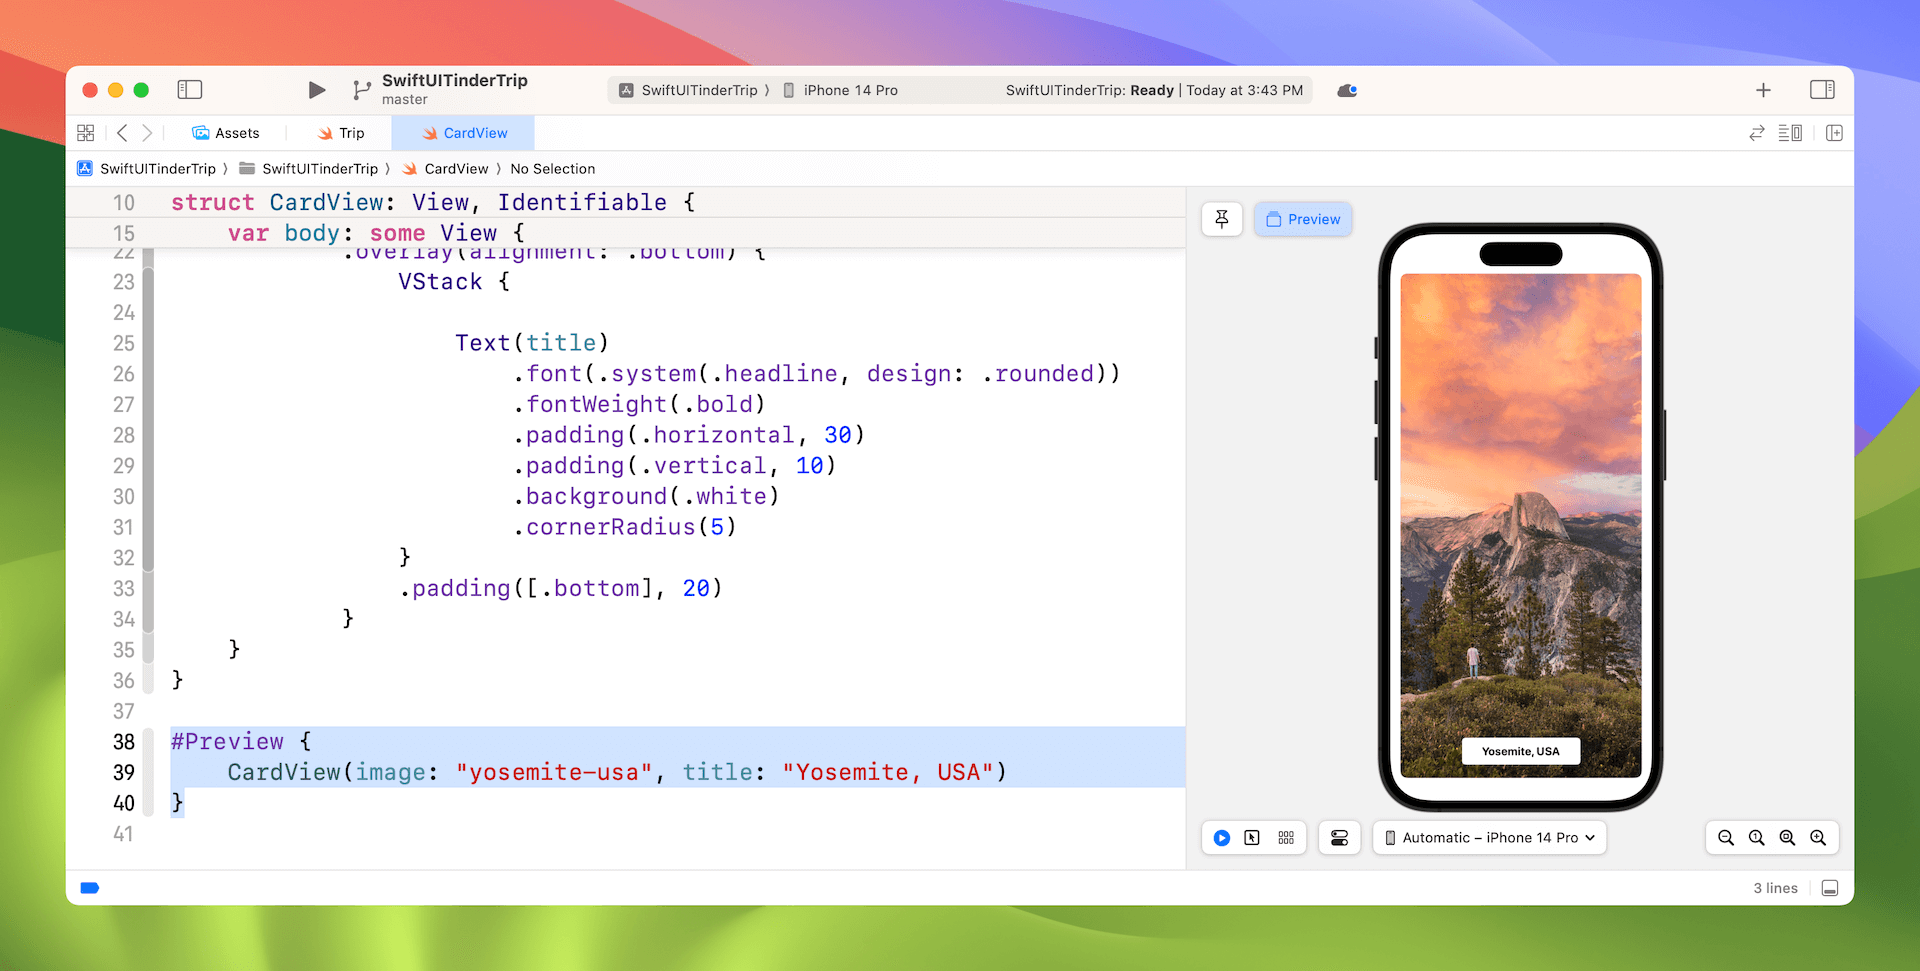Choose iPhone 14 Pro run destination
The width and height of the screenshot is (1920, 971).
(840, 90)
